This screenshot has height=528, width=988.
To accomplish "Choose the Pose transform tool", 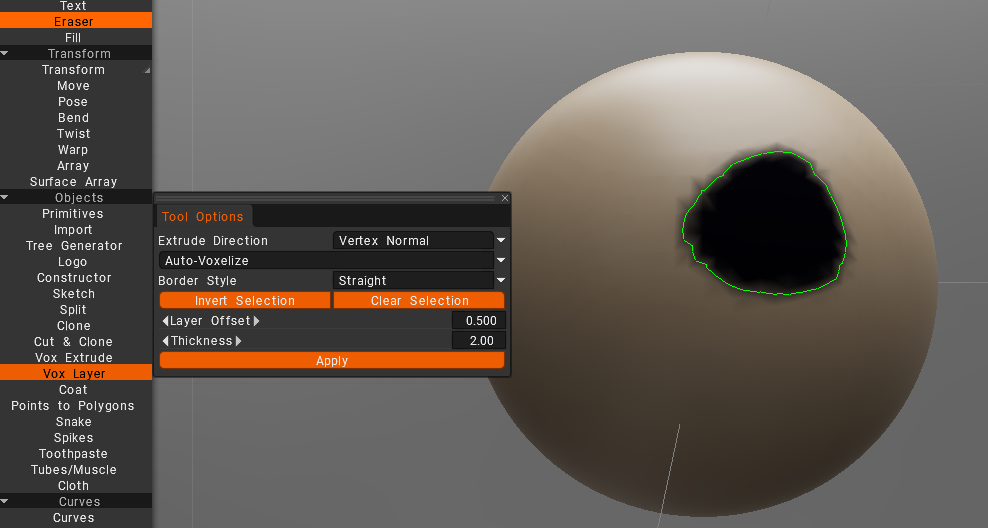I will point(73,102).
